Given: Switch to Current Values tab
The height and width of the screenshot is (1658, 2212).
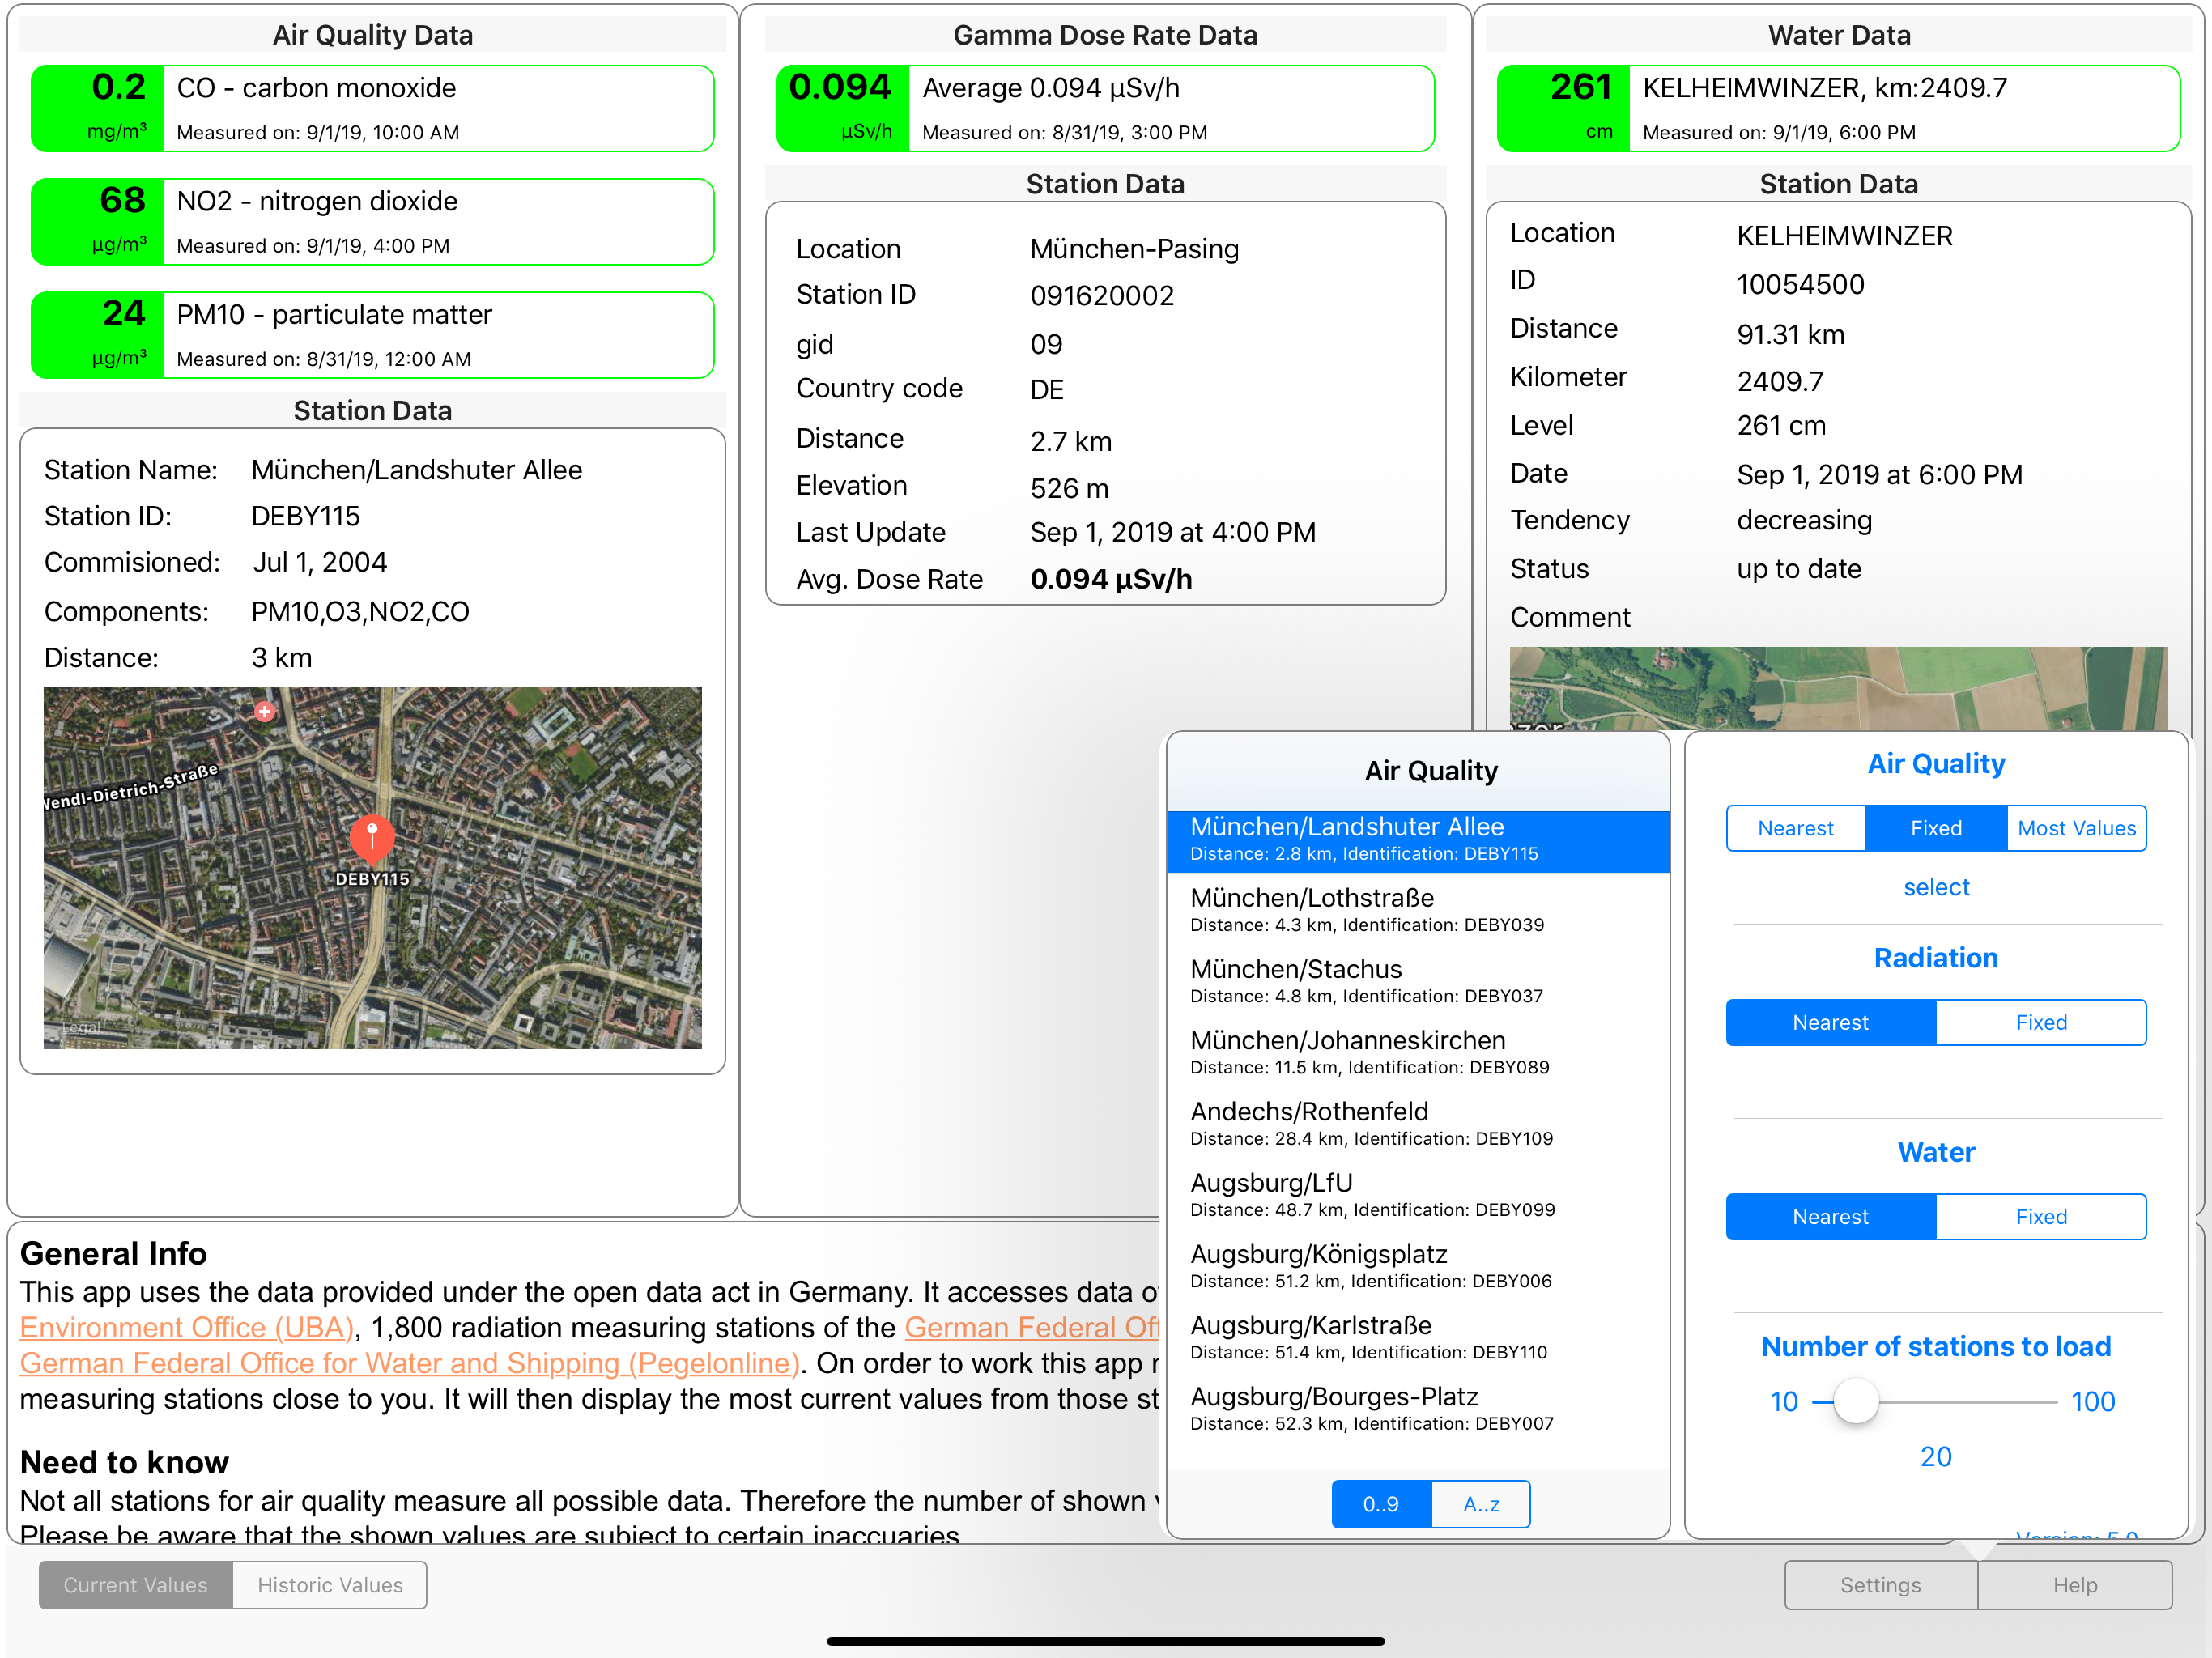Looking at the screenshot, I should [x=136, y=1585].
